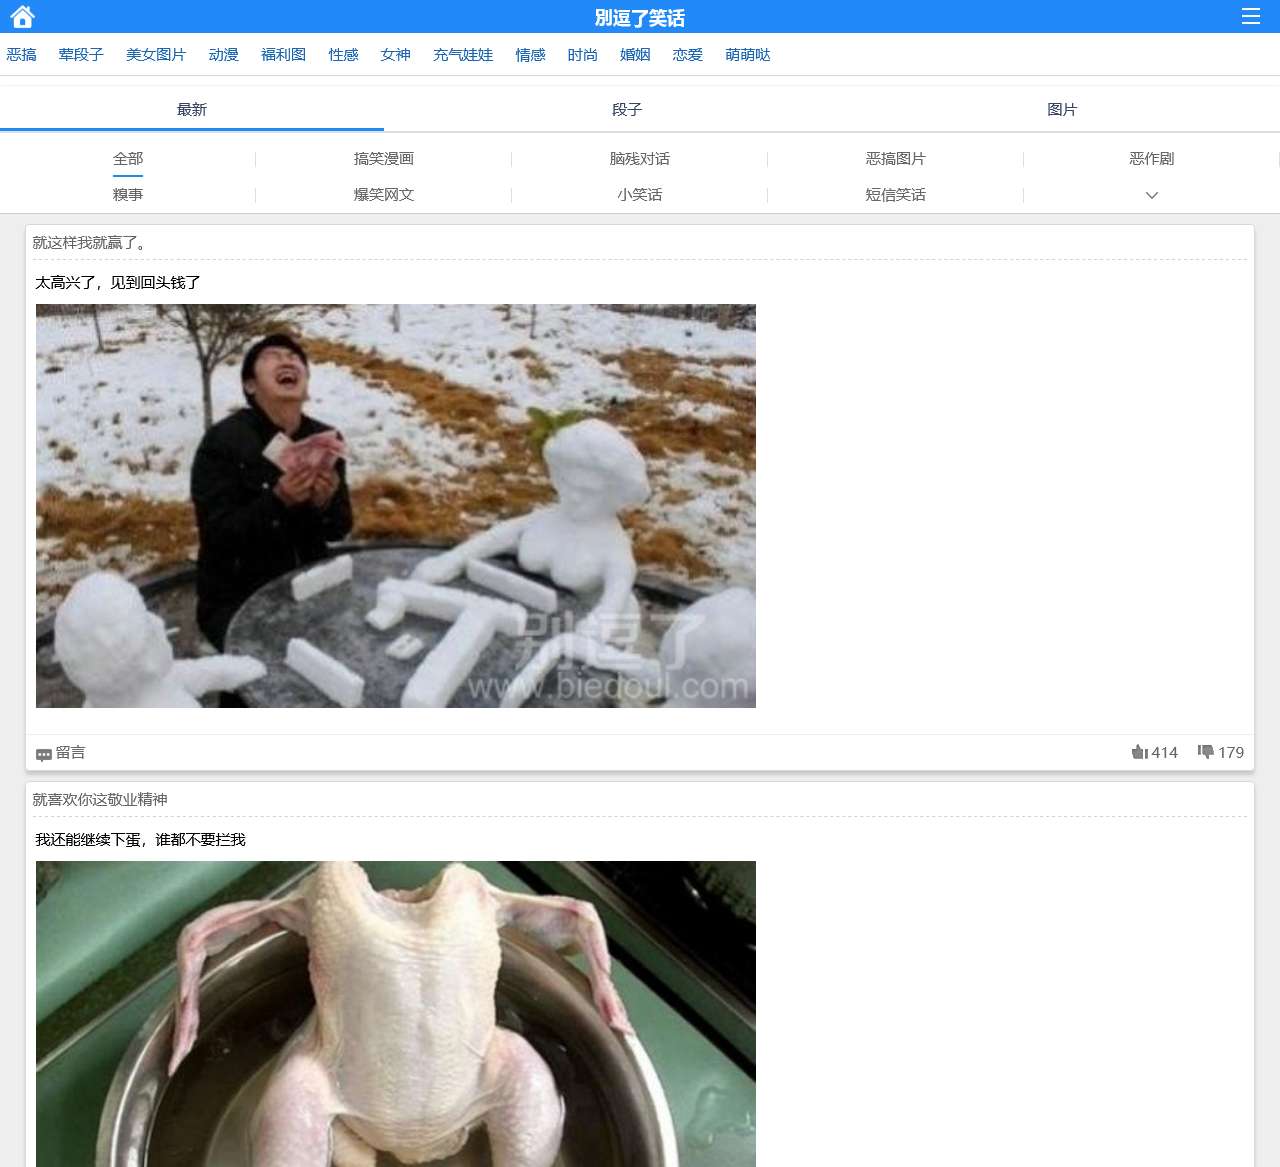Click the caption 我还能继续下蛋，谁都不要拦我

point(140,840)
